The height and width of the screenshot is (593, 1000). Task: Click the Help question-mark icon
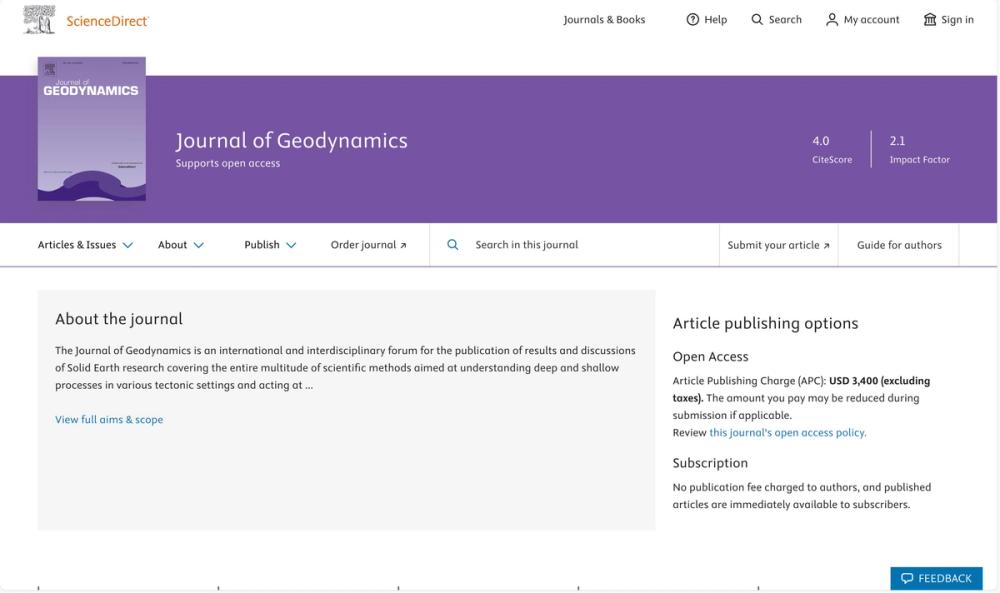[x=693, y=20]
